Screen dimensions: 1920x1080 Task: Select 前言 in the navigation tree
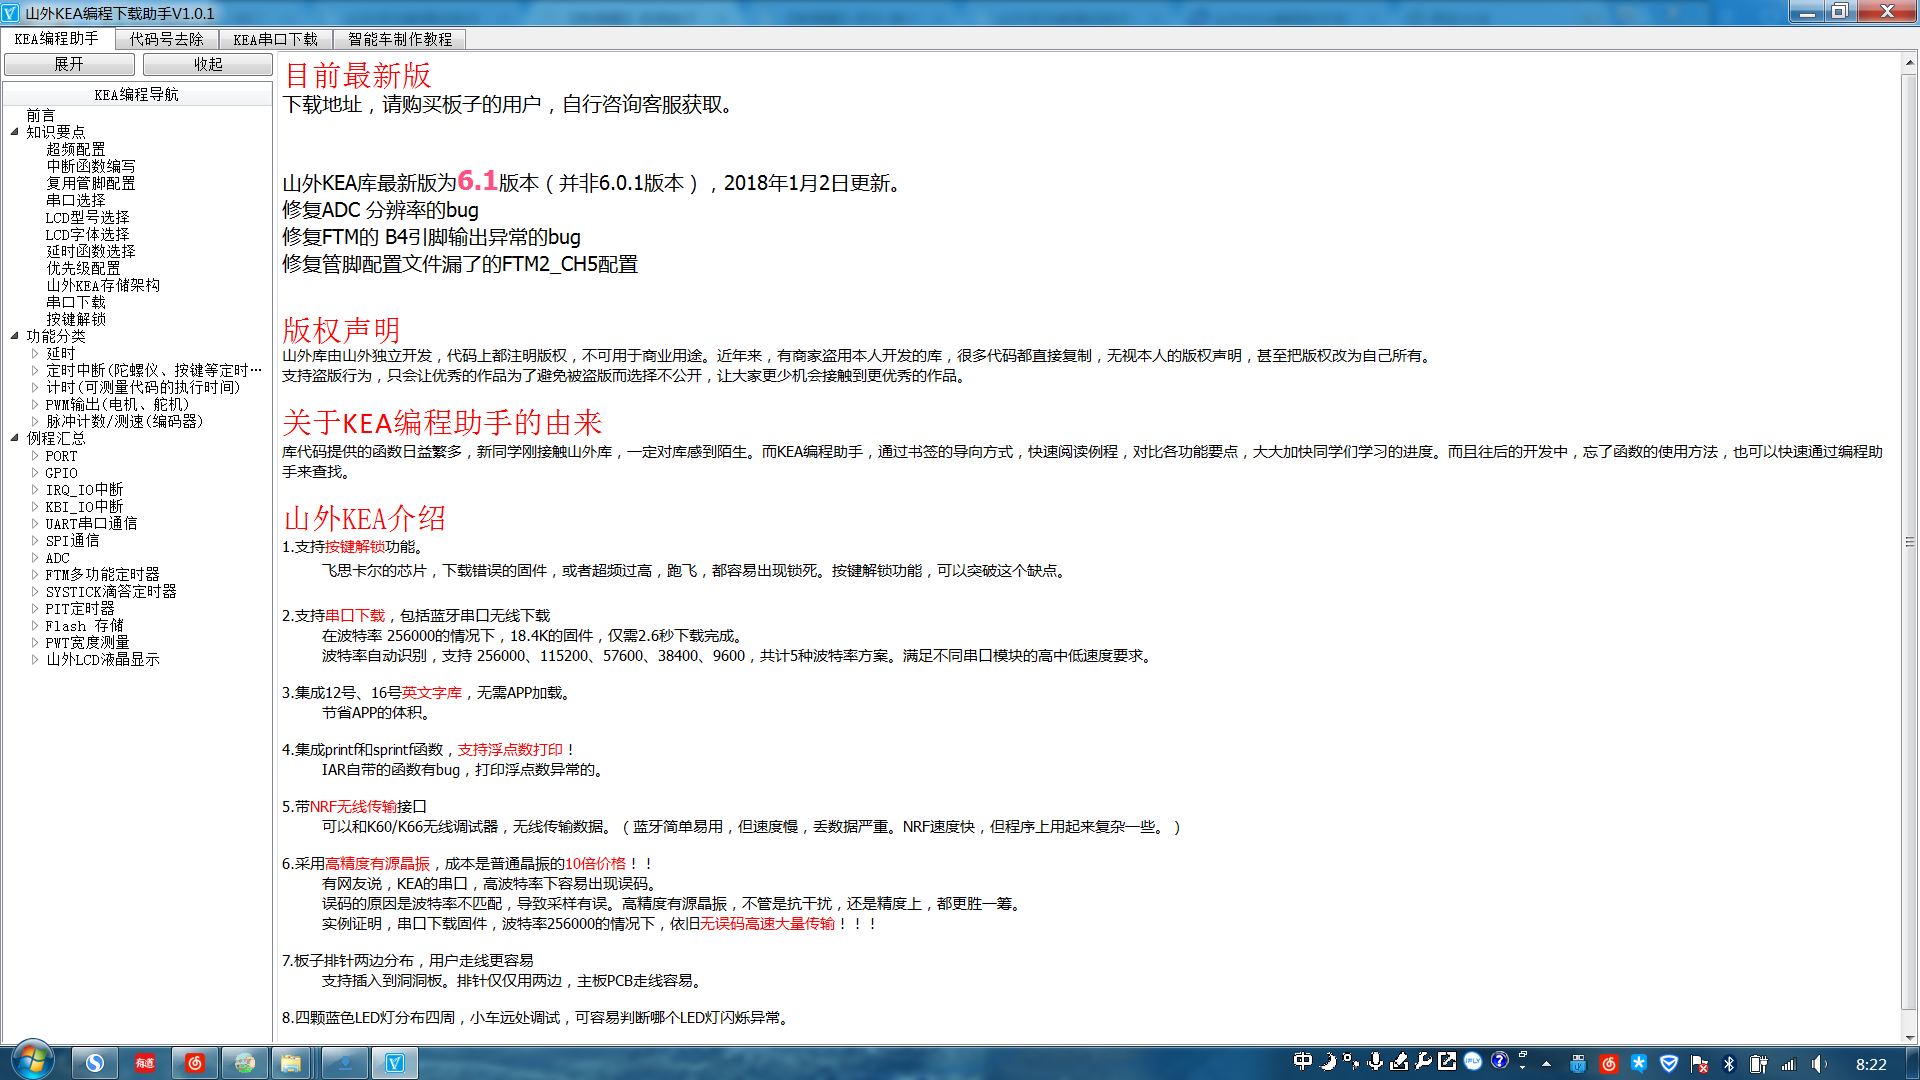tap(41, 115)
